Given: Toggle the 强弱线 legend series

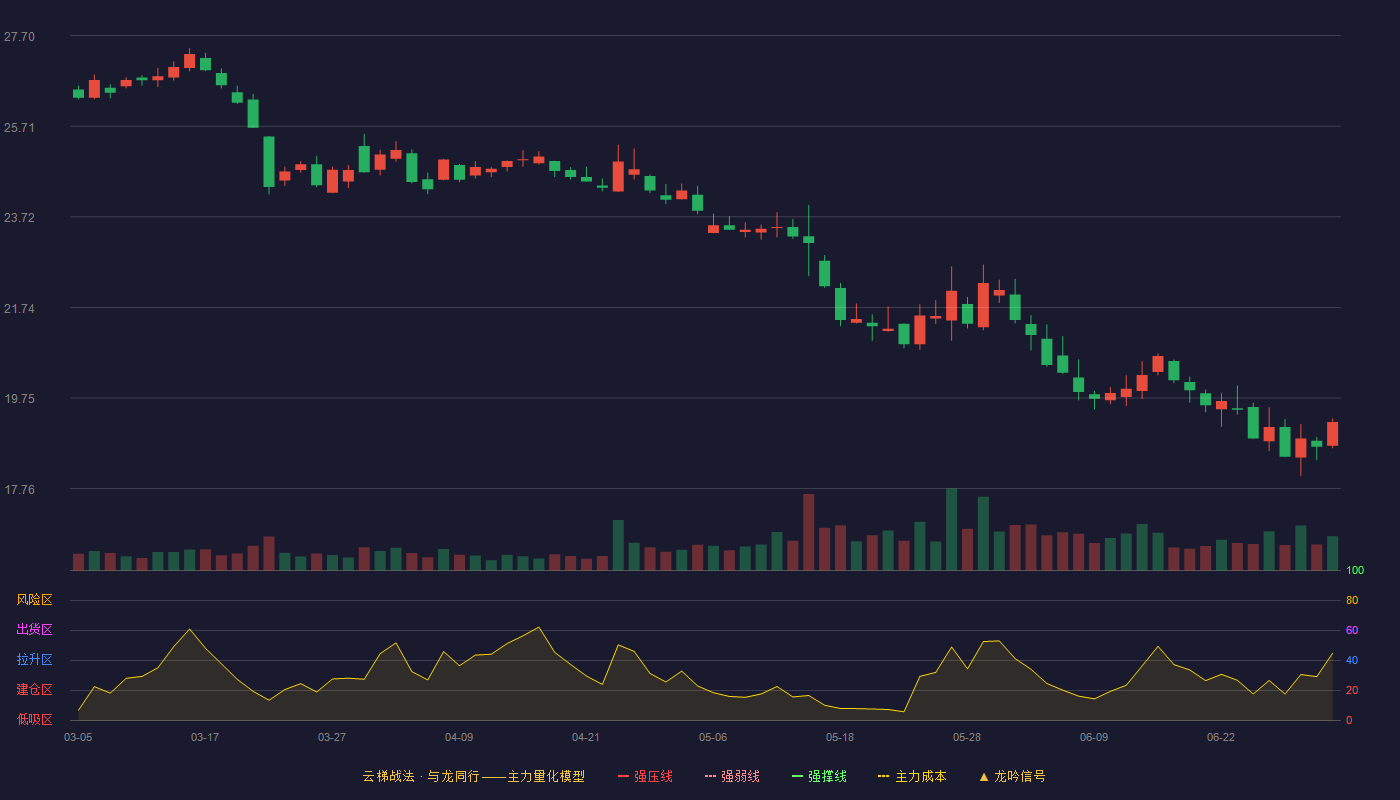Looking at the screenshot, I should pyautogui.click(x=732, y=776).
